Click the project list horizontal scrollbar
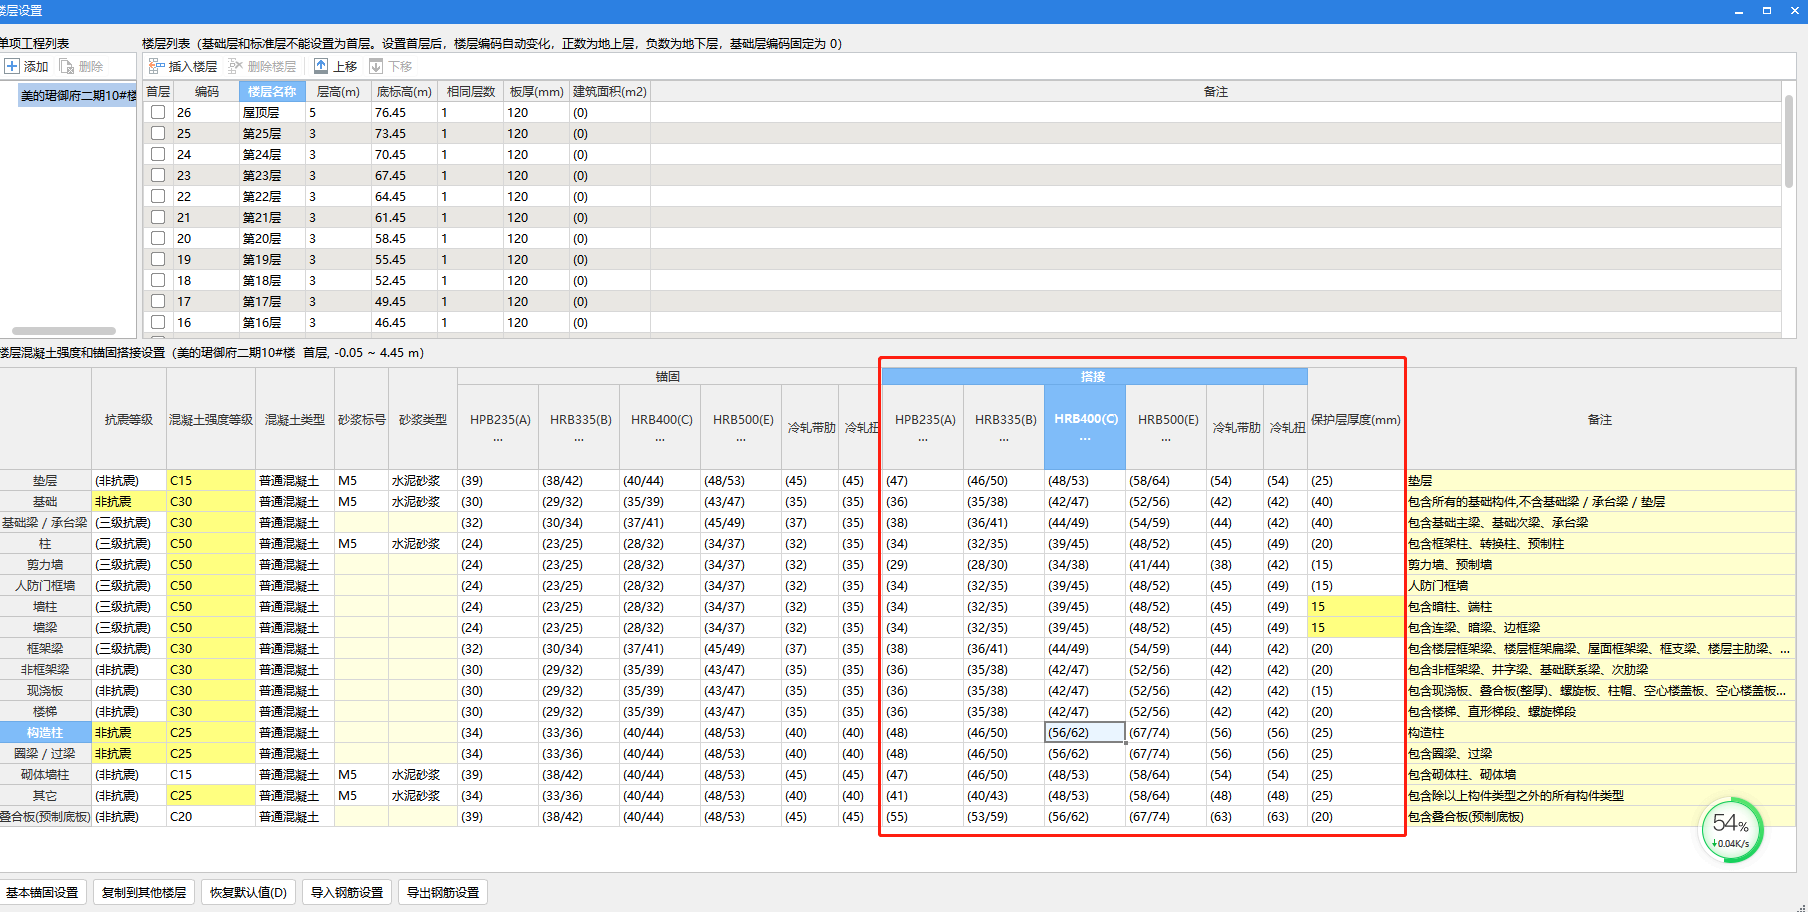The height and width of the screenshot is (912, 1808). (64, 330)
